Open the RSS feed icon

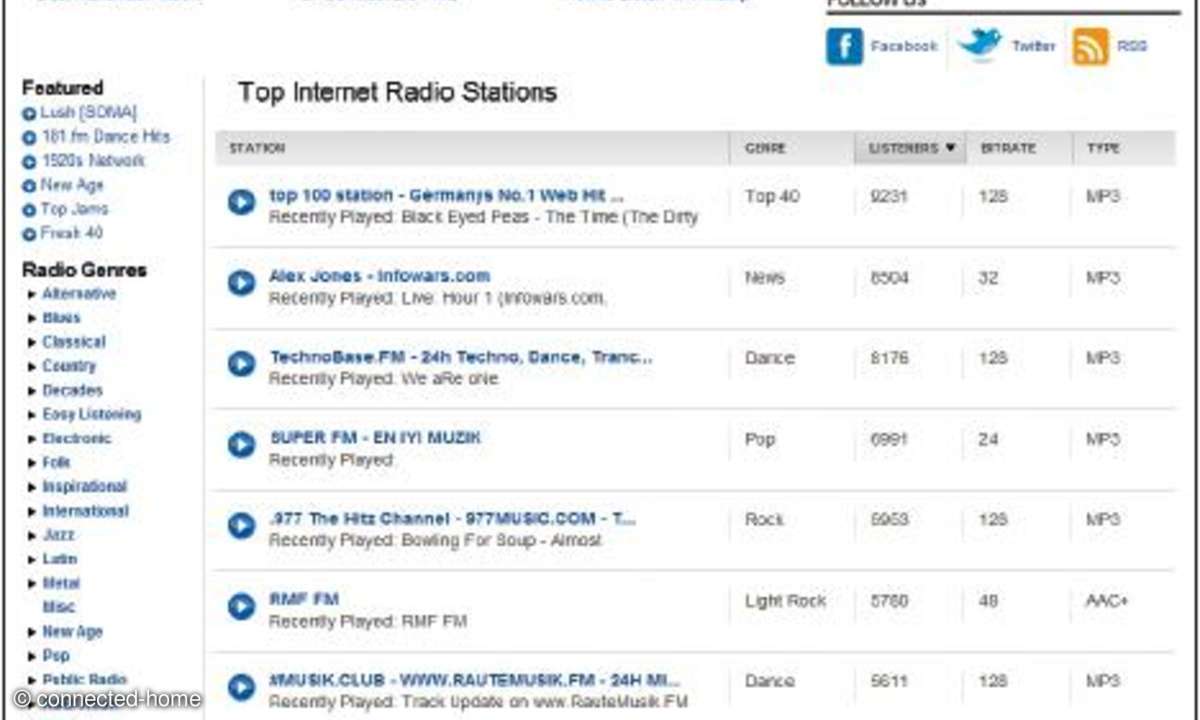tap(1090, 47)
